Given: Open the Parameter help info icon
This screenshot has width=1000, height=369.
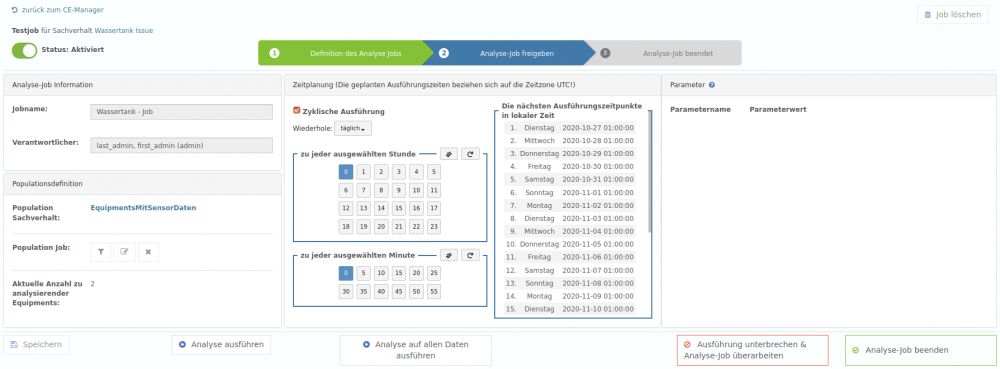Looking at the screenshot, I should [712, 85].
